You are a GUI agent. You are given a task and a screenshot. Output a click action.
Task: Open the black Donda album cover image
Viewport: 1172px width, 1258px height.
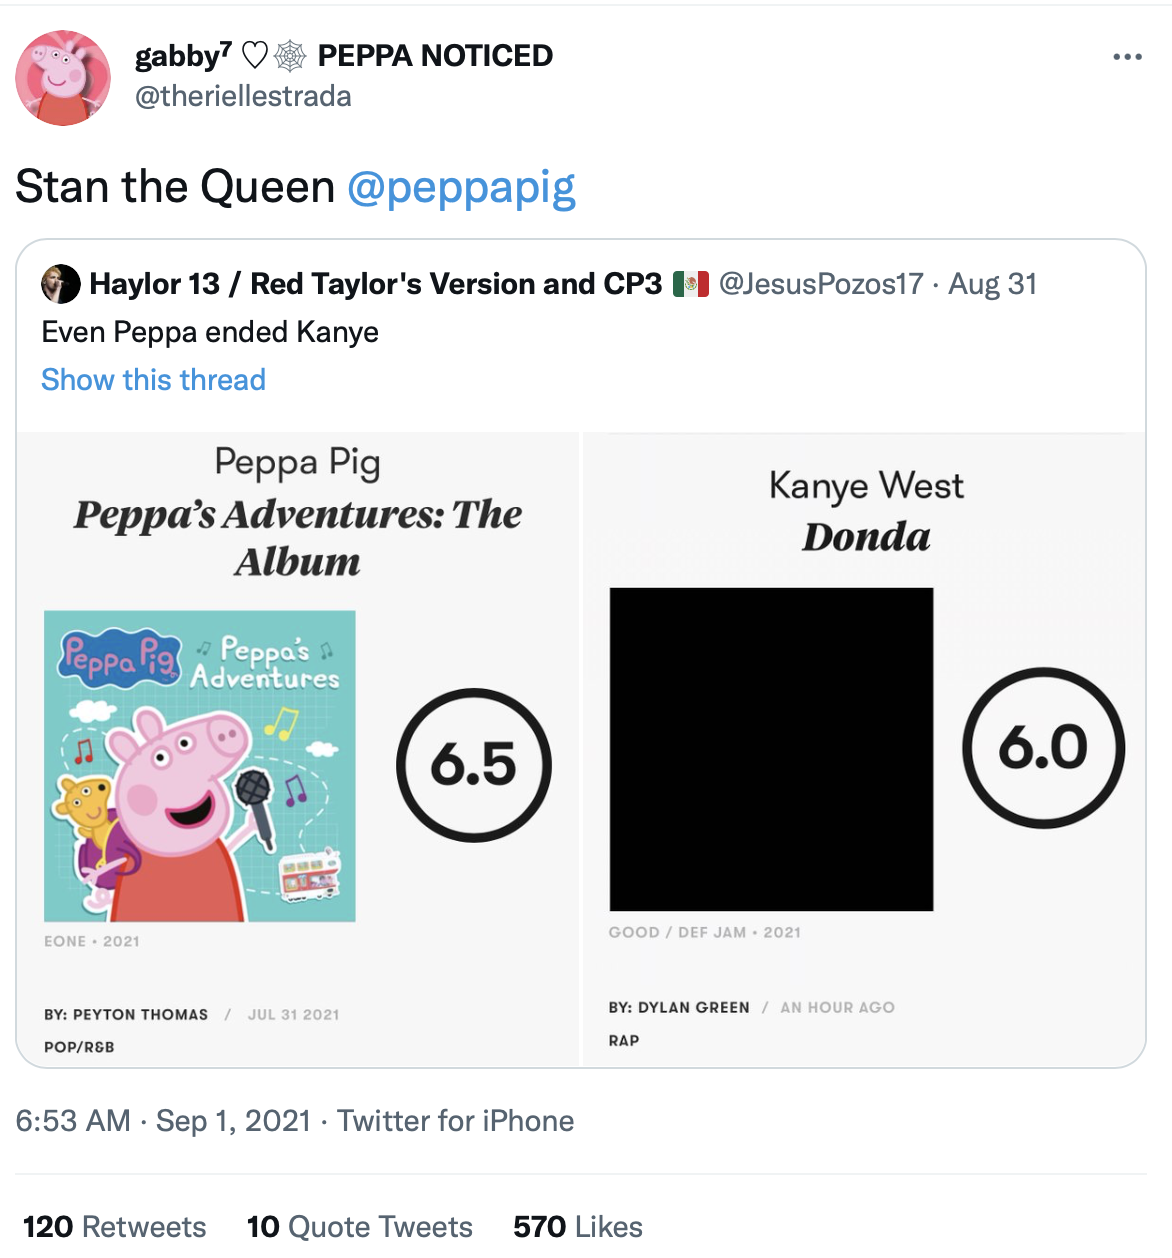tap(771, 749)
